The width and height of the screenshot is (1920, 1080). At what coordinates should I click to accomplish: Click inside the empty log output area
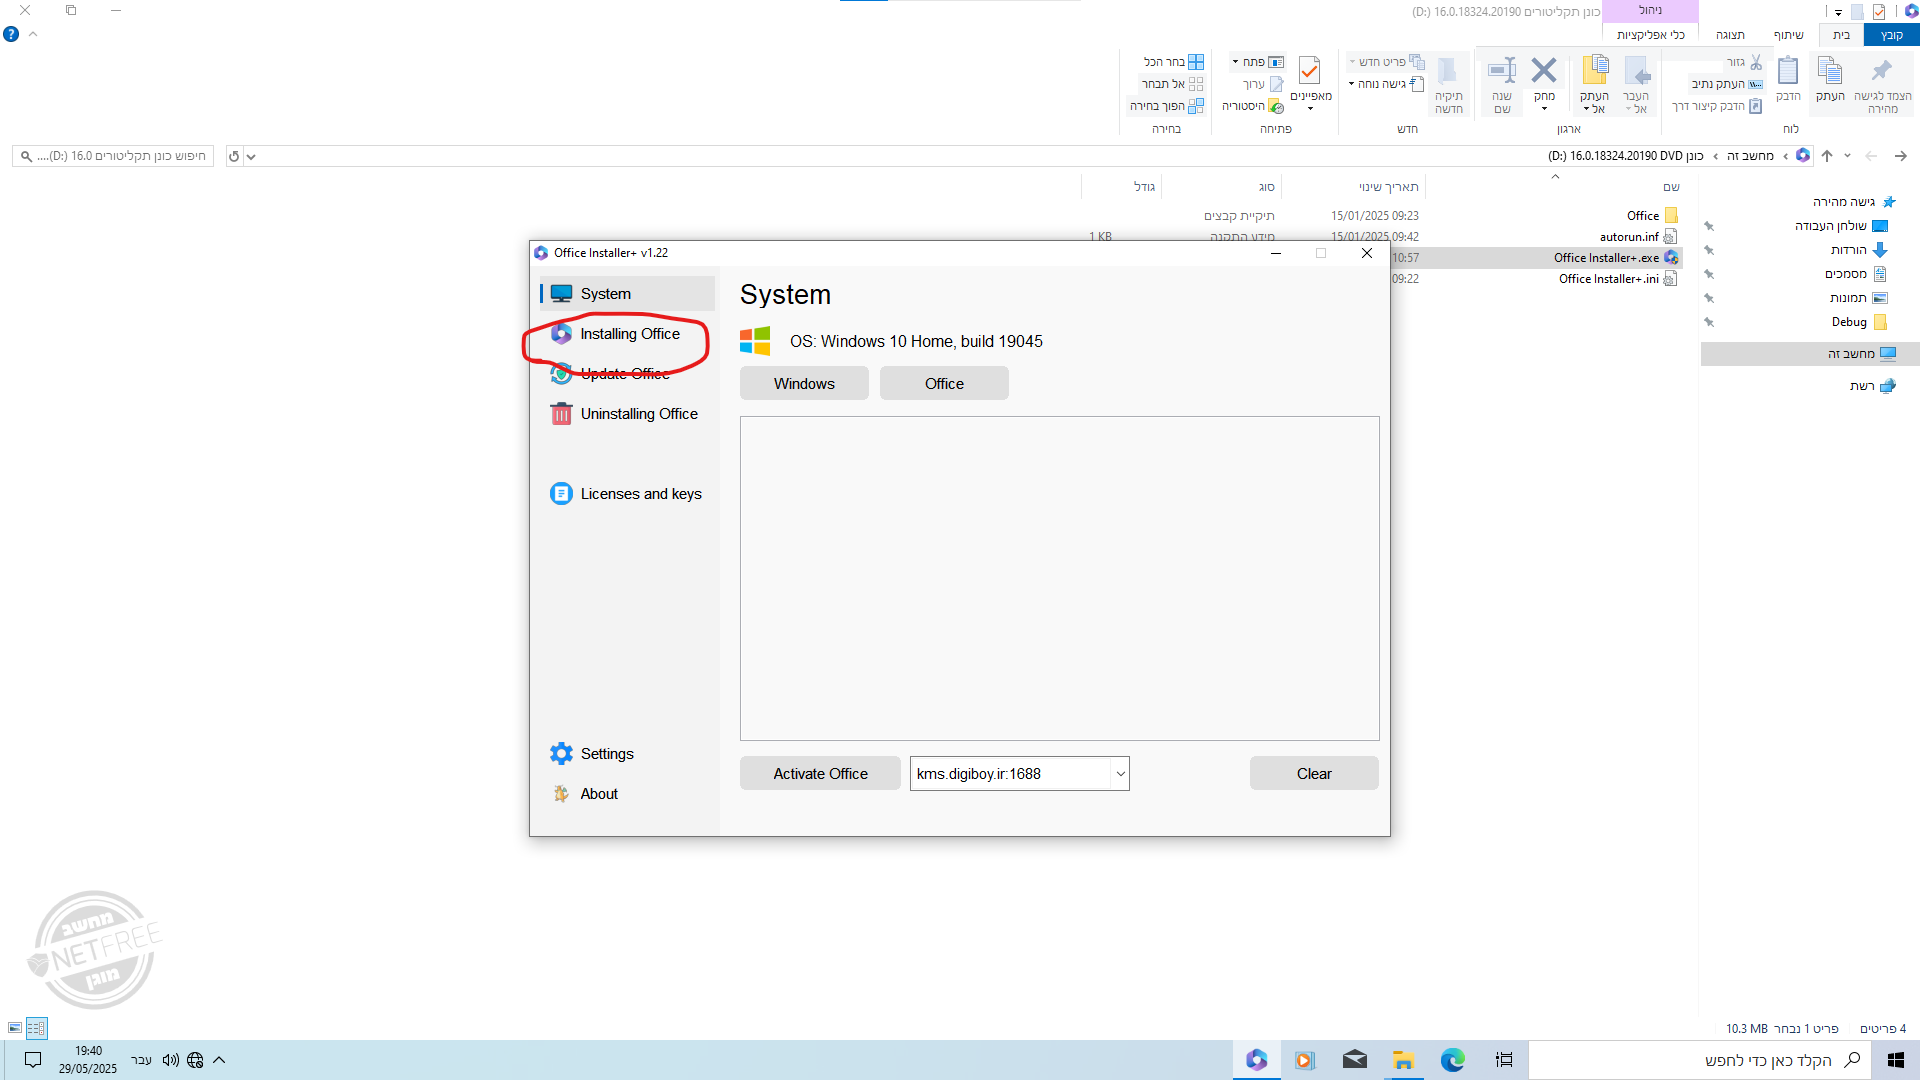tap(1059, 579)
